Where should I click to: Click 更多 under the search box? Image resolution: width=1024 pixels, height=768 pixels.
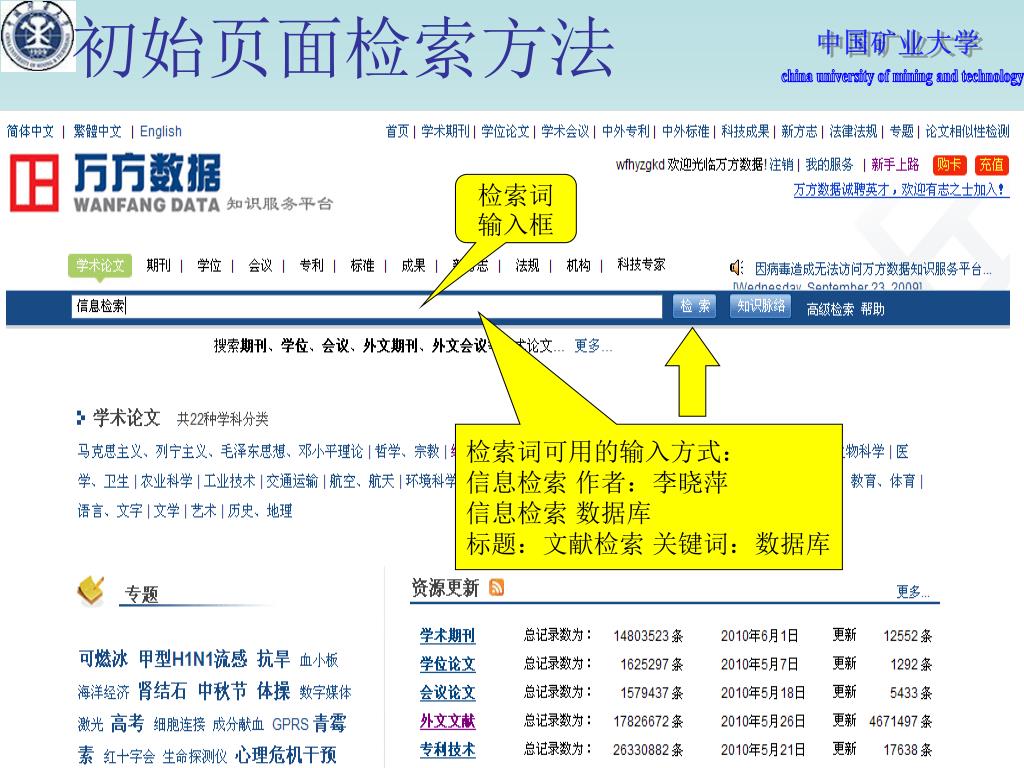(593, 345)
